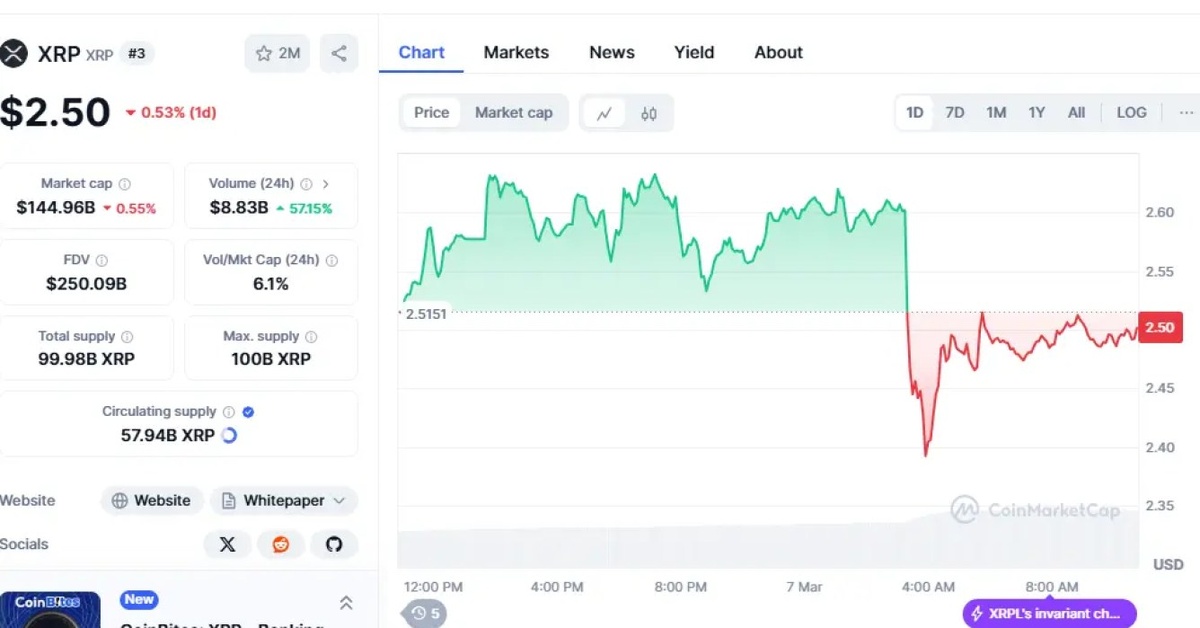1200x628 pixels.
Task: Open the Reddit social link
Action: pos(281,544)
